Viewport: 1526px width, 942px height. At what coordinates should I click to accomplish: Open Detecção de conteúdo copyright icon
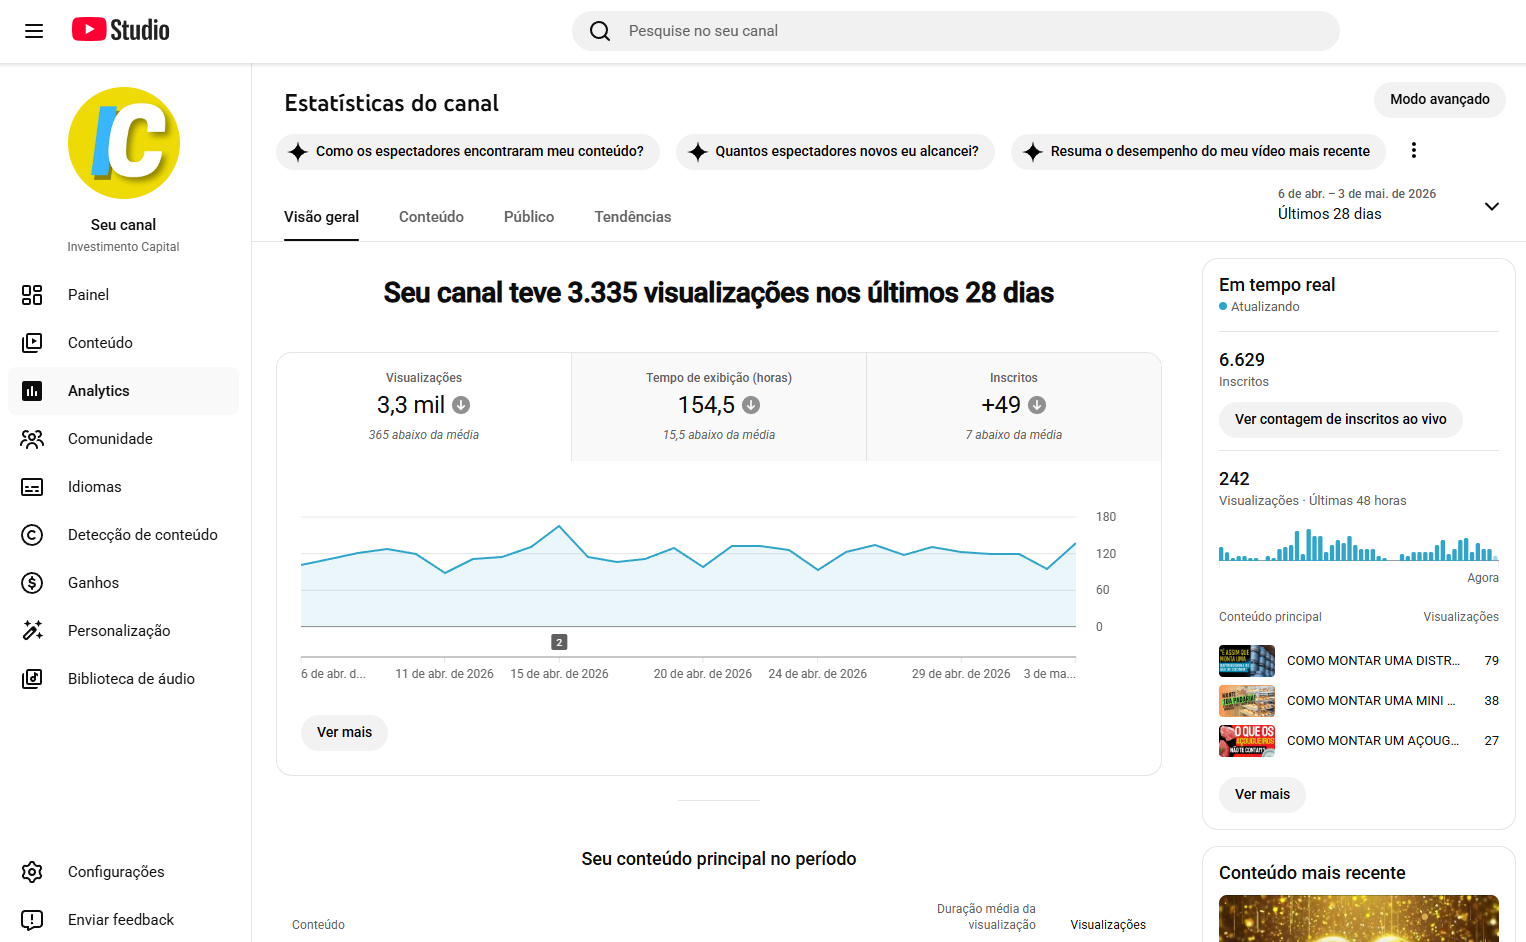(x=32, y=535)
